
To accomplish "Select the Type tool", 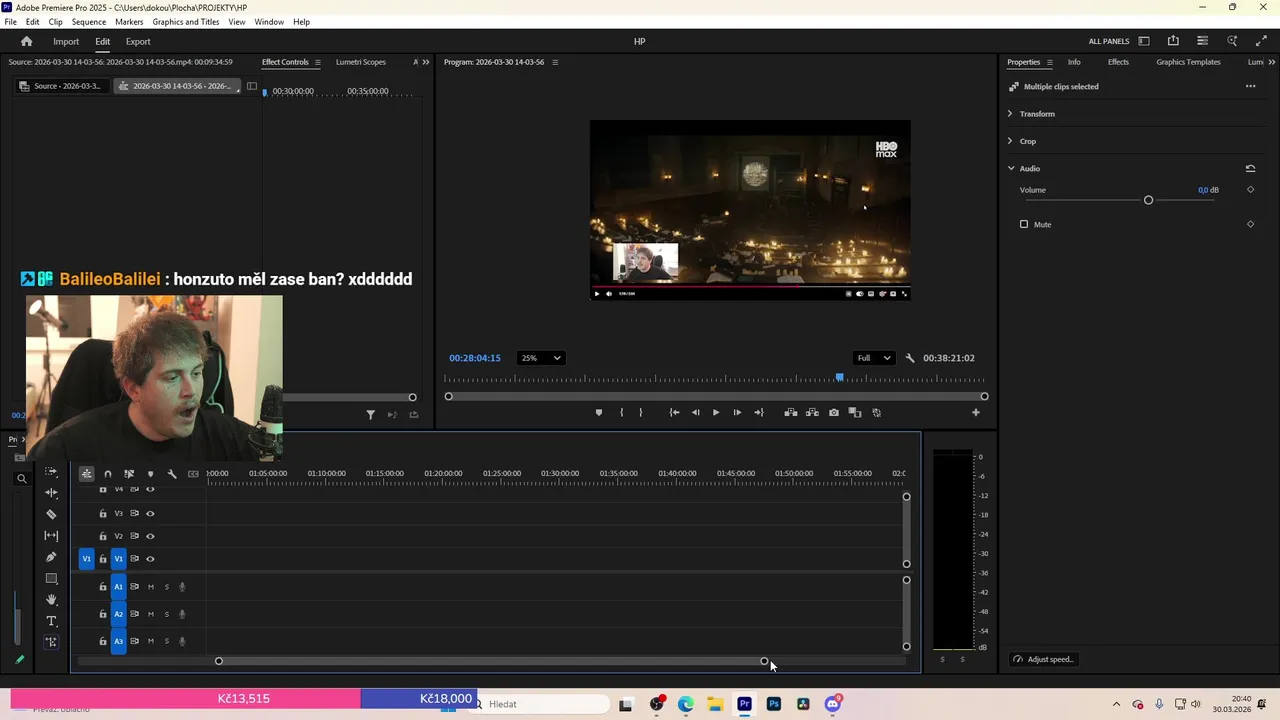I will (x=51, y=622).
